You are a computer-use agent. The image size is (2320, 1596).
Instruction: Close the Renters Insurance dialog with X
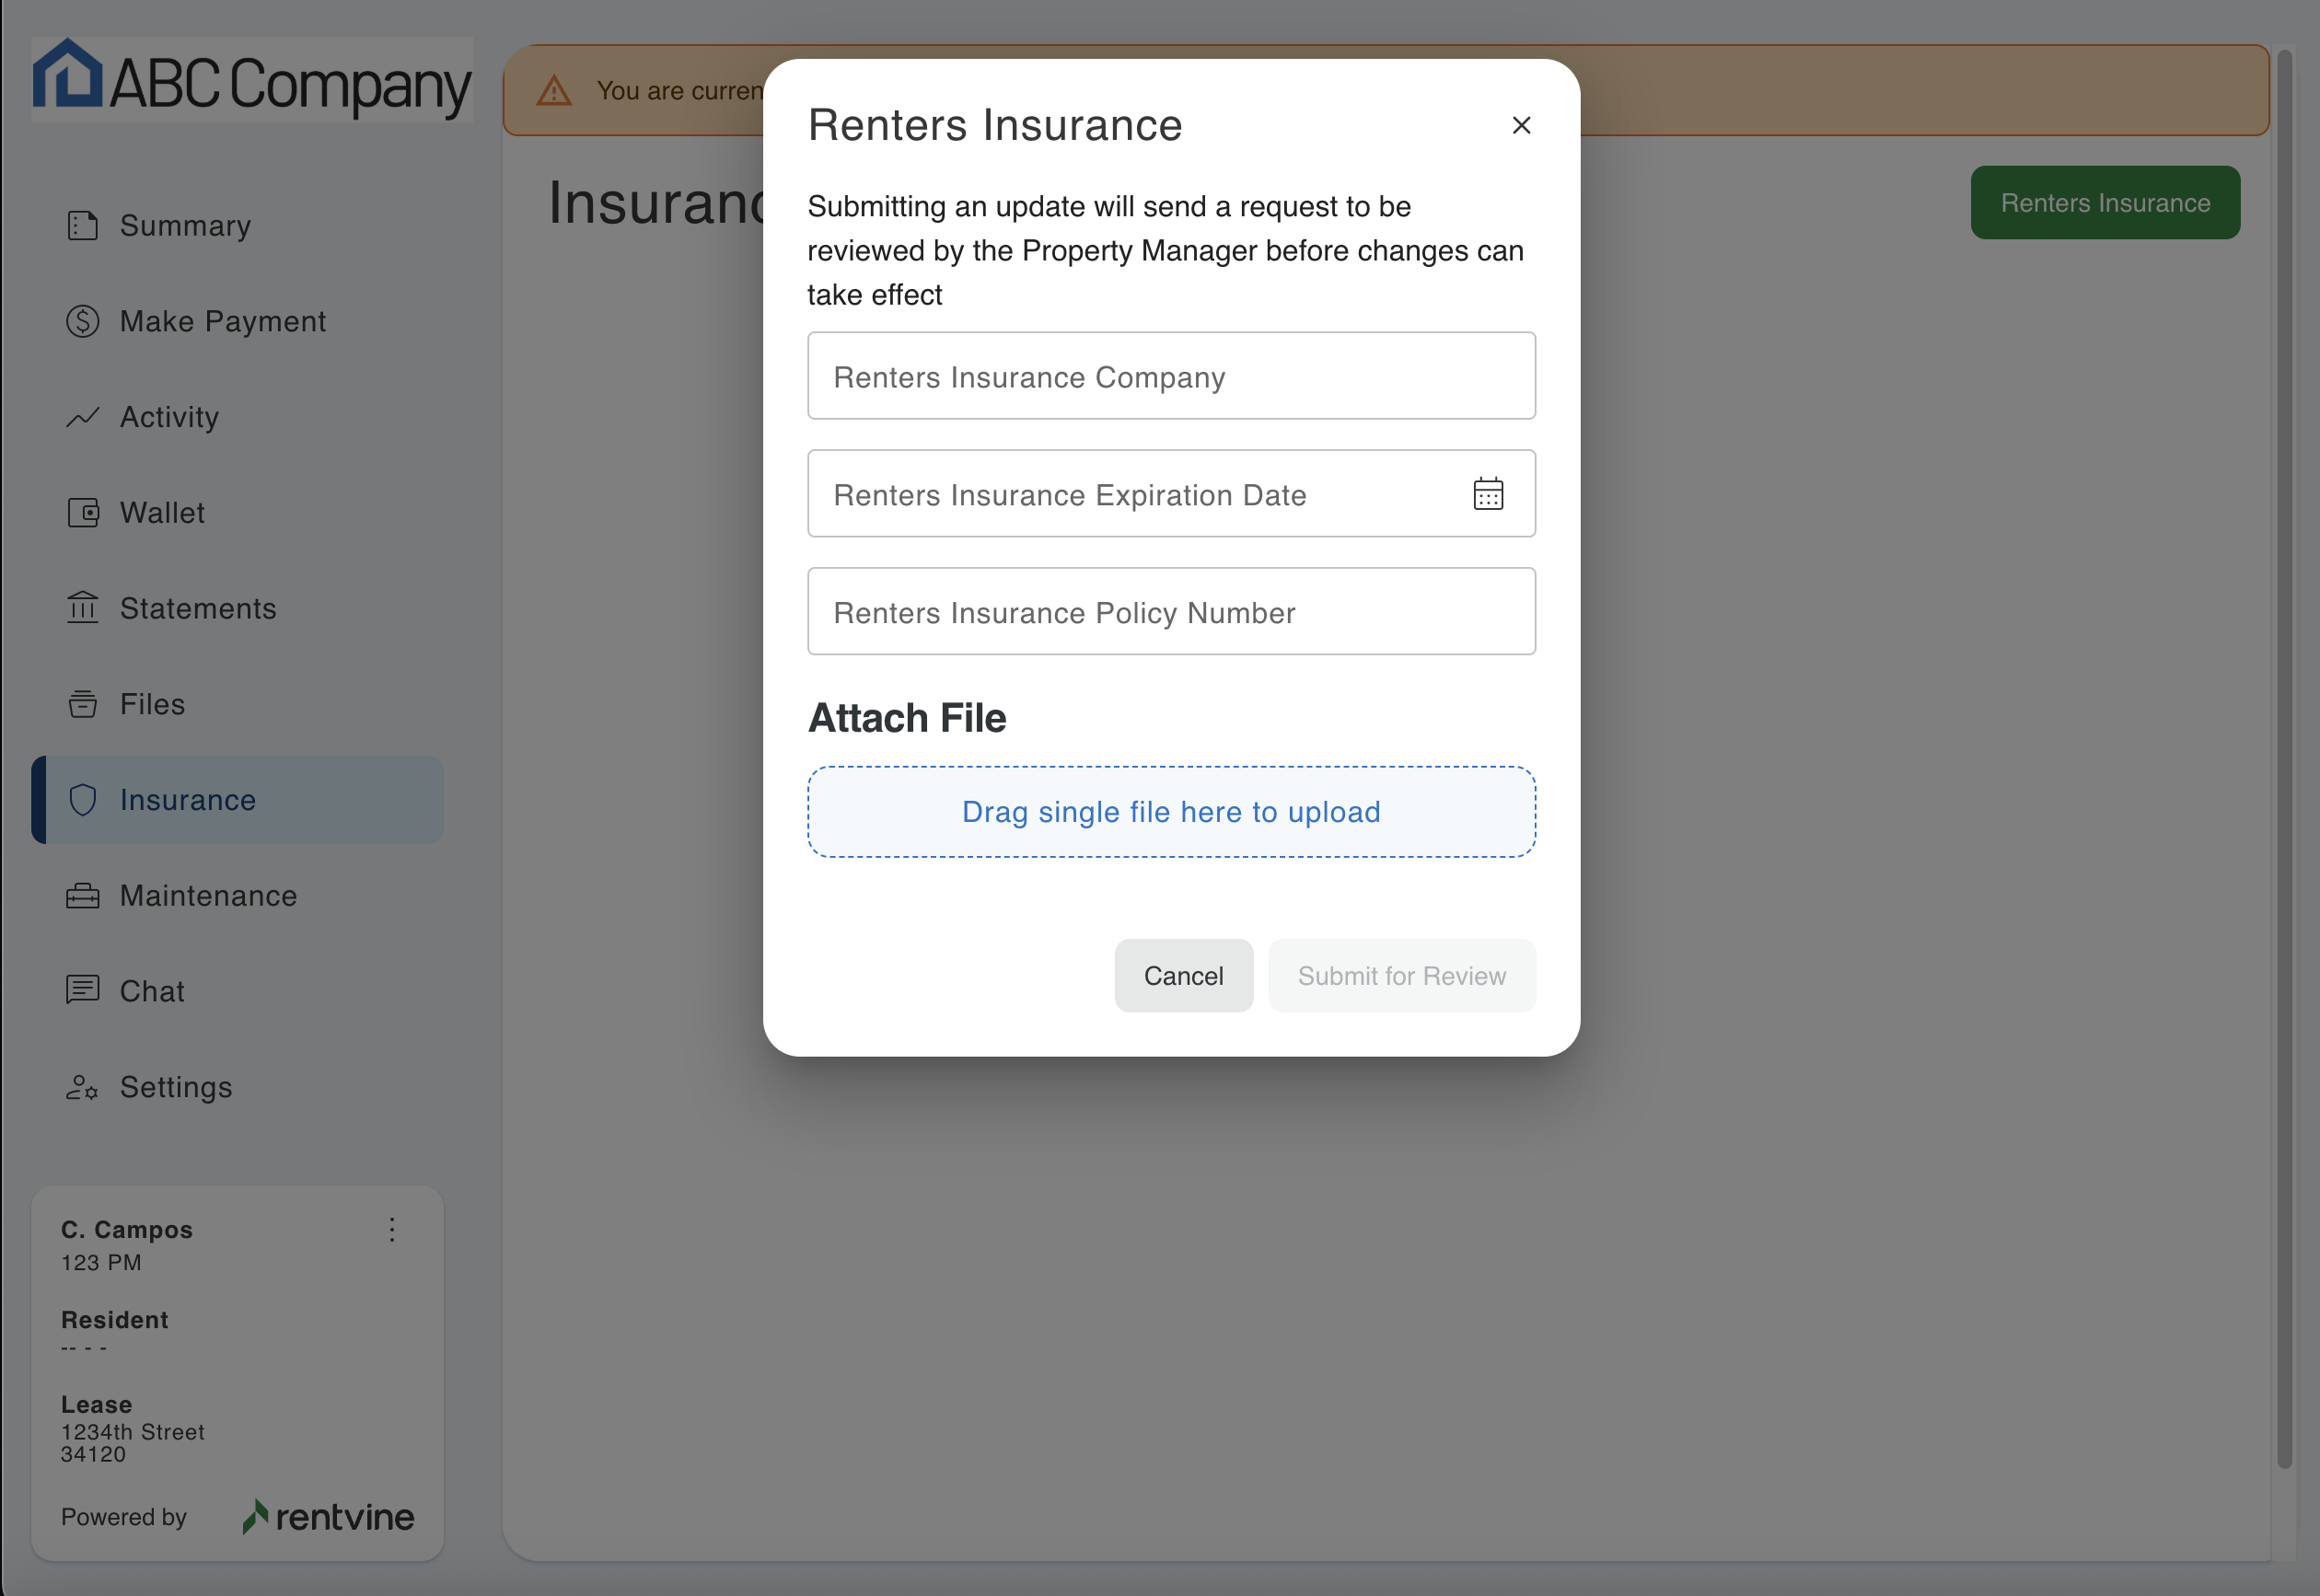[1521, 125]
